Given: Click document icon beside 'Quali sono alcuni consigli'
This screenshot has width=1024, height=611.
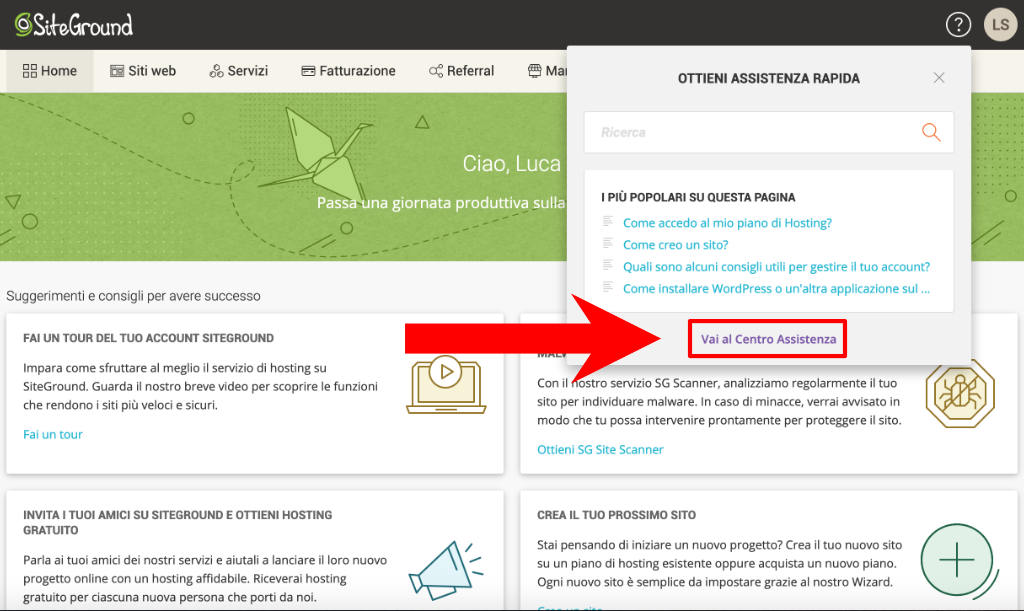Looking at the screenshot, I should 607,265.
